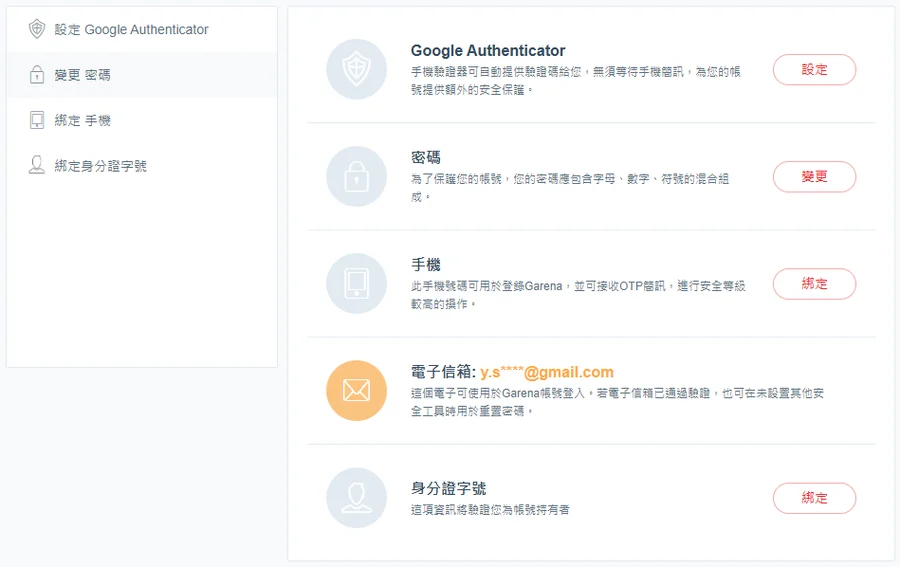
Task: Click the y.s****@gmail.com email address
Action: pos(546,372)
